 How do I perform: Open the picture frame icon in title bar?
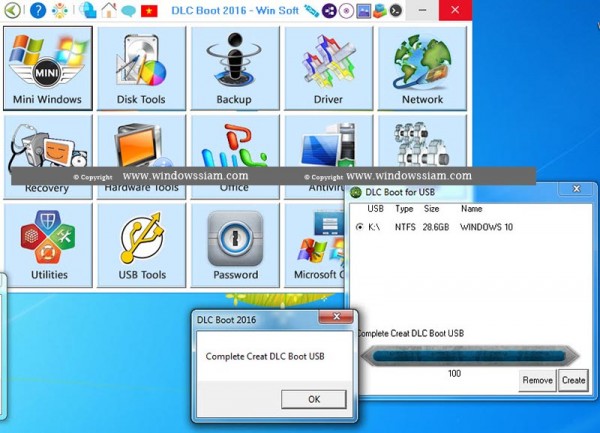(x=363, y=11)
